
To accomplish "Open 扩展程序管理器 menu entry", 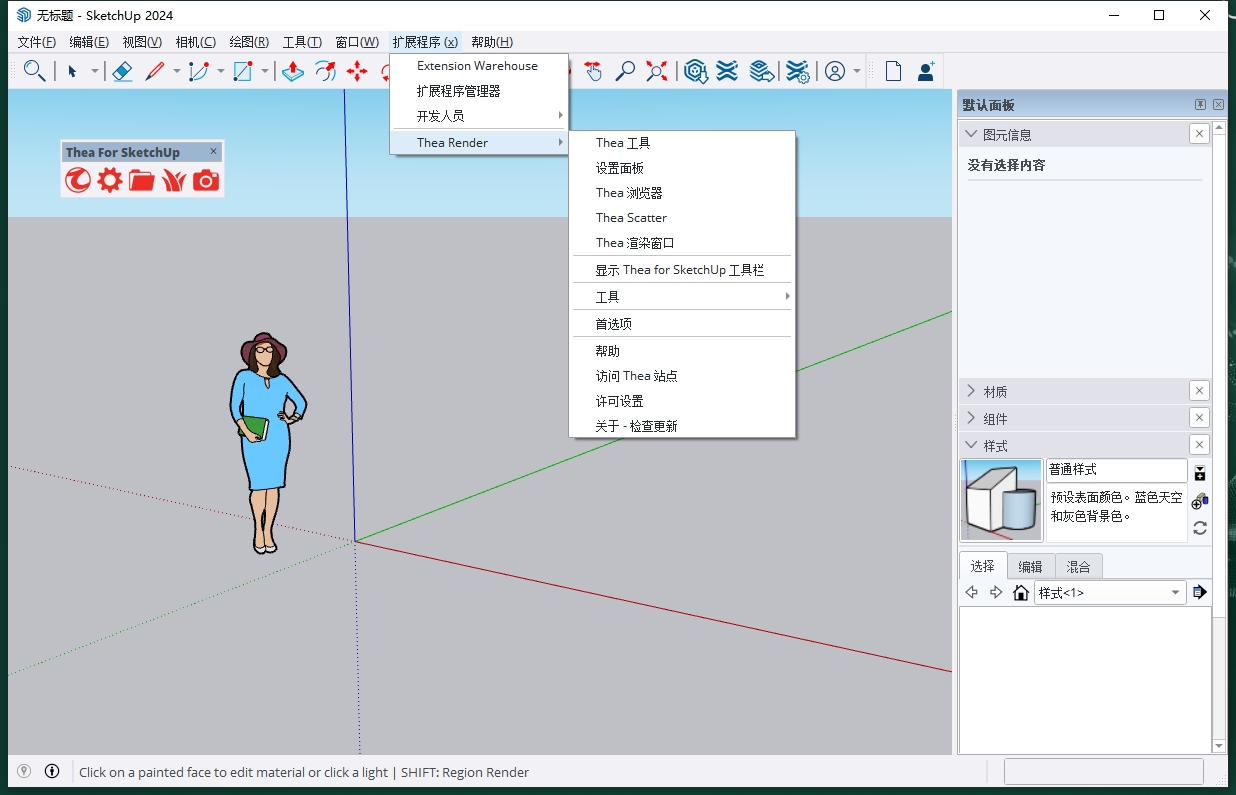I will [479, 91].
